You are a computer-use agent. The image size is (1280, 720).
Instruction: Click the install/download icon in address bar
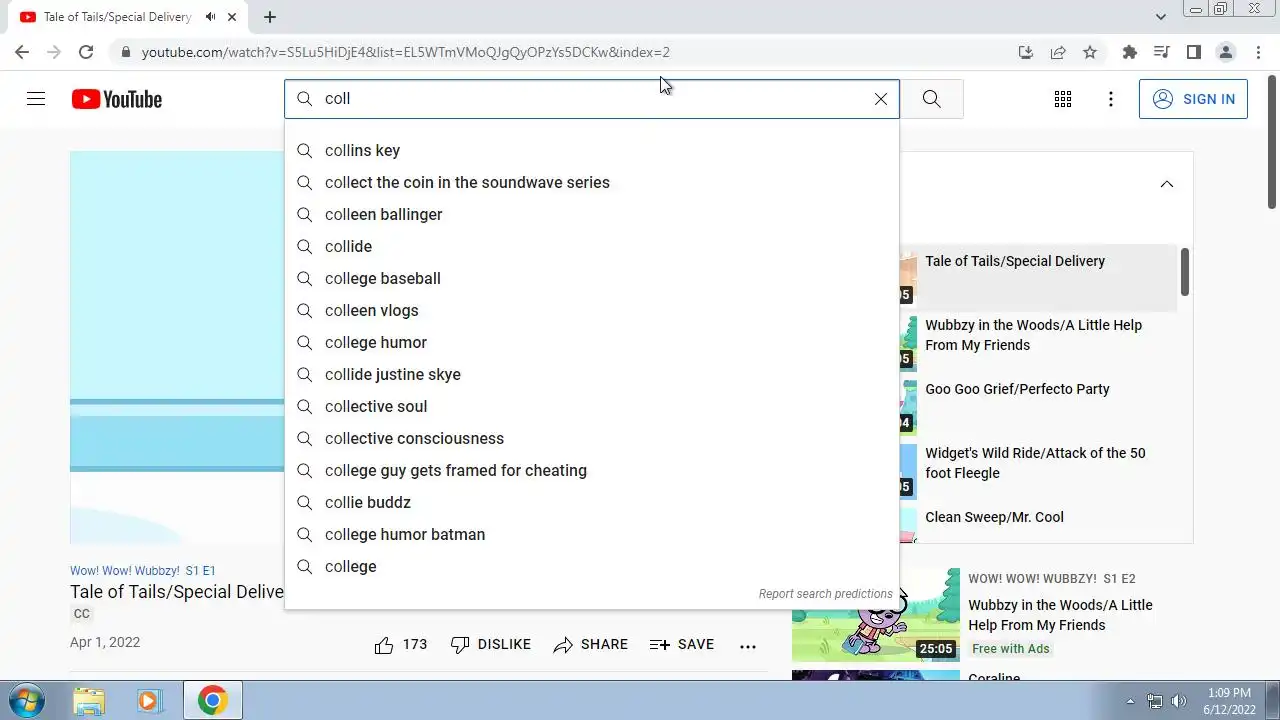coord(1026,52)
